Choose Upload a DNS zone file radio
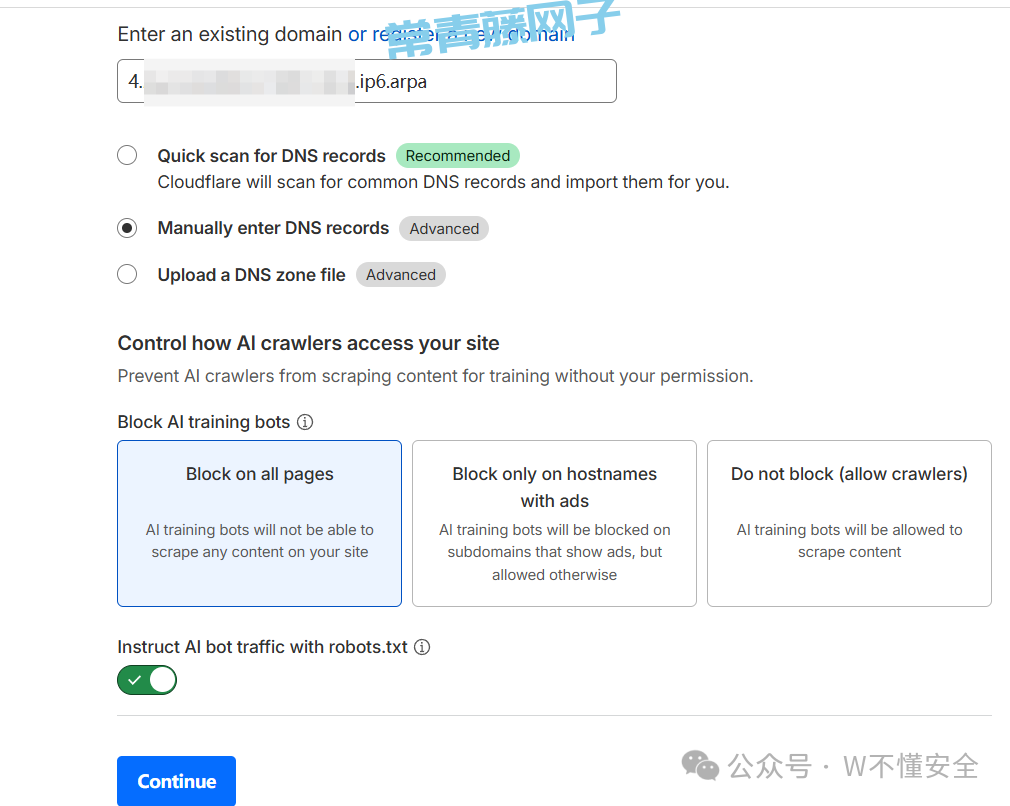1010x806 pixels. tap(127, 274)
